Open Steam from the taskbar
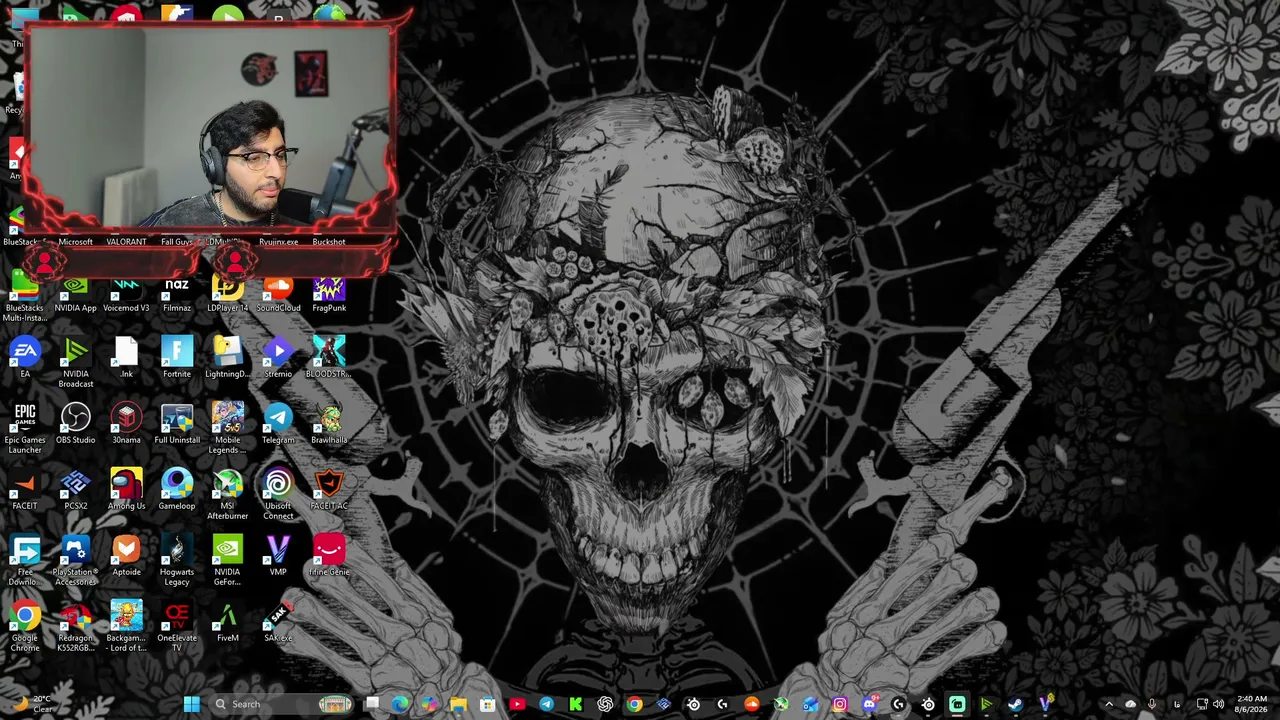 [x=1015, y=704]
